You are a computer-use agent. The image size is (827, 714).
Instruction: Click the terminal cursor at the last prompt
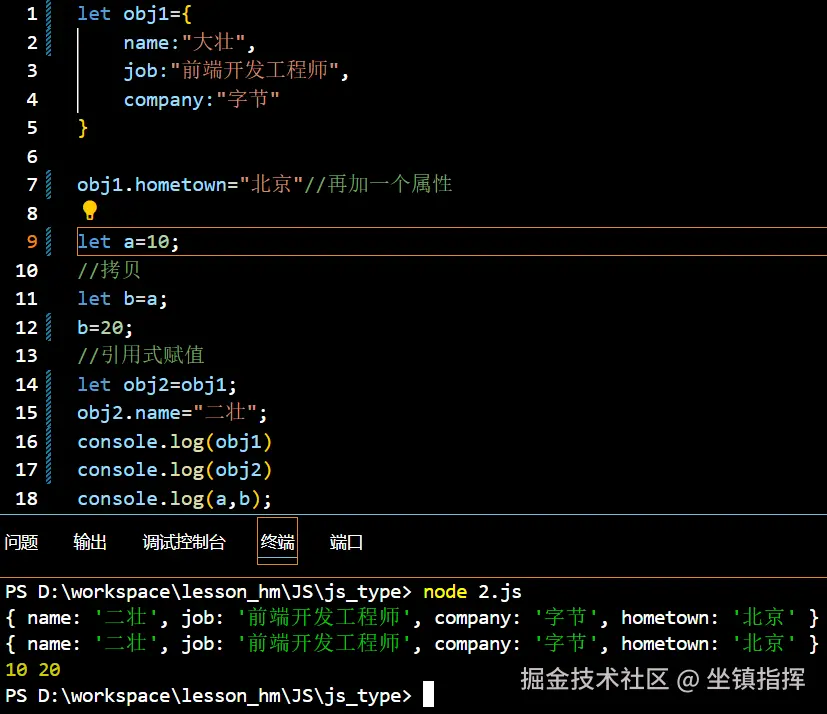(428, 694)
